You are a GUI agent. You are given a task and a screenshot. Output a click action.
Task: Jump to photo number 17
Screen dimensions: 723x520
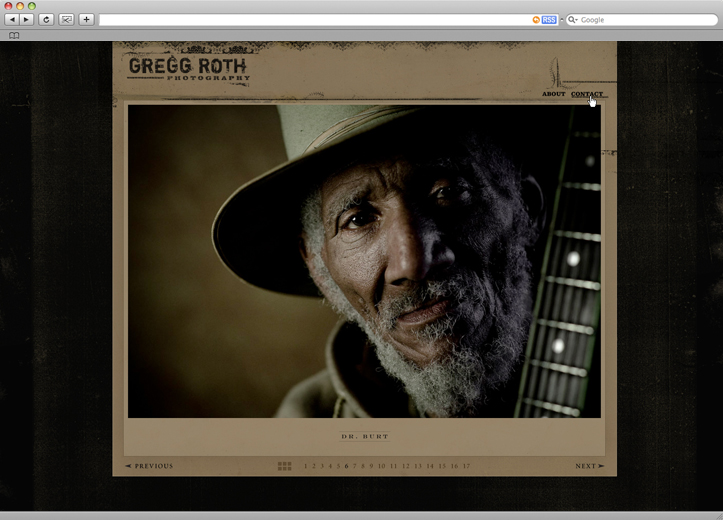467,466
